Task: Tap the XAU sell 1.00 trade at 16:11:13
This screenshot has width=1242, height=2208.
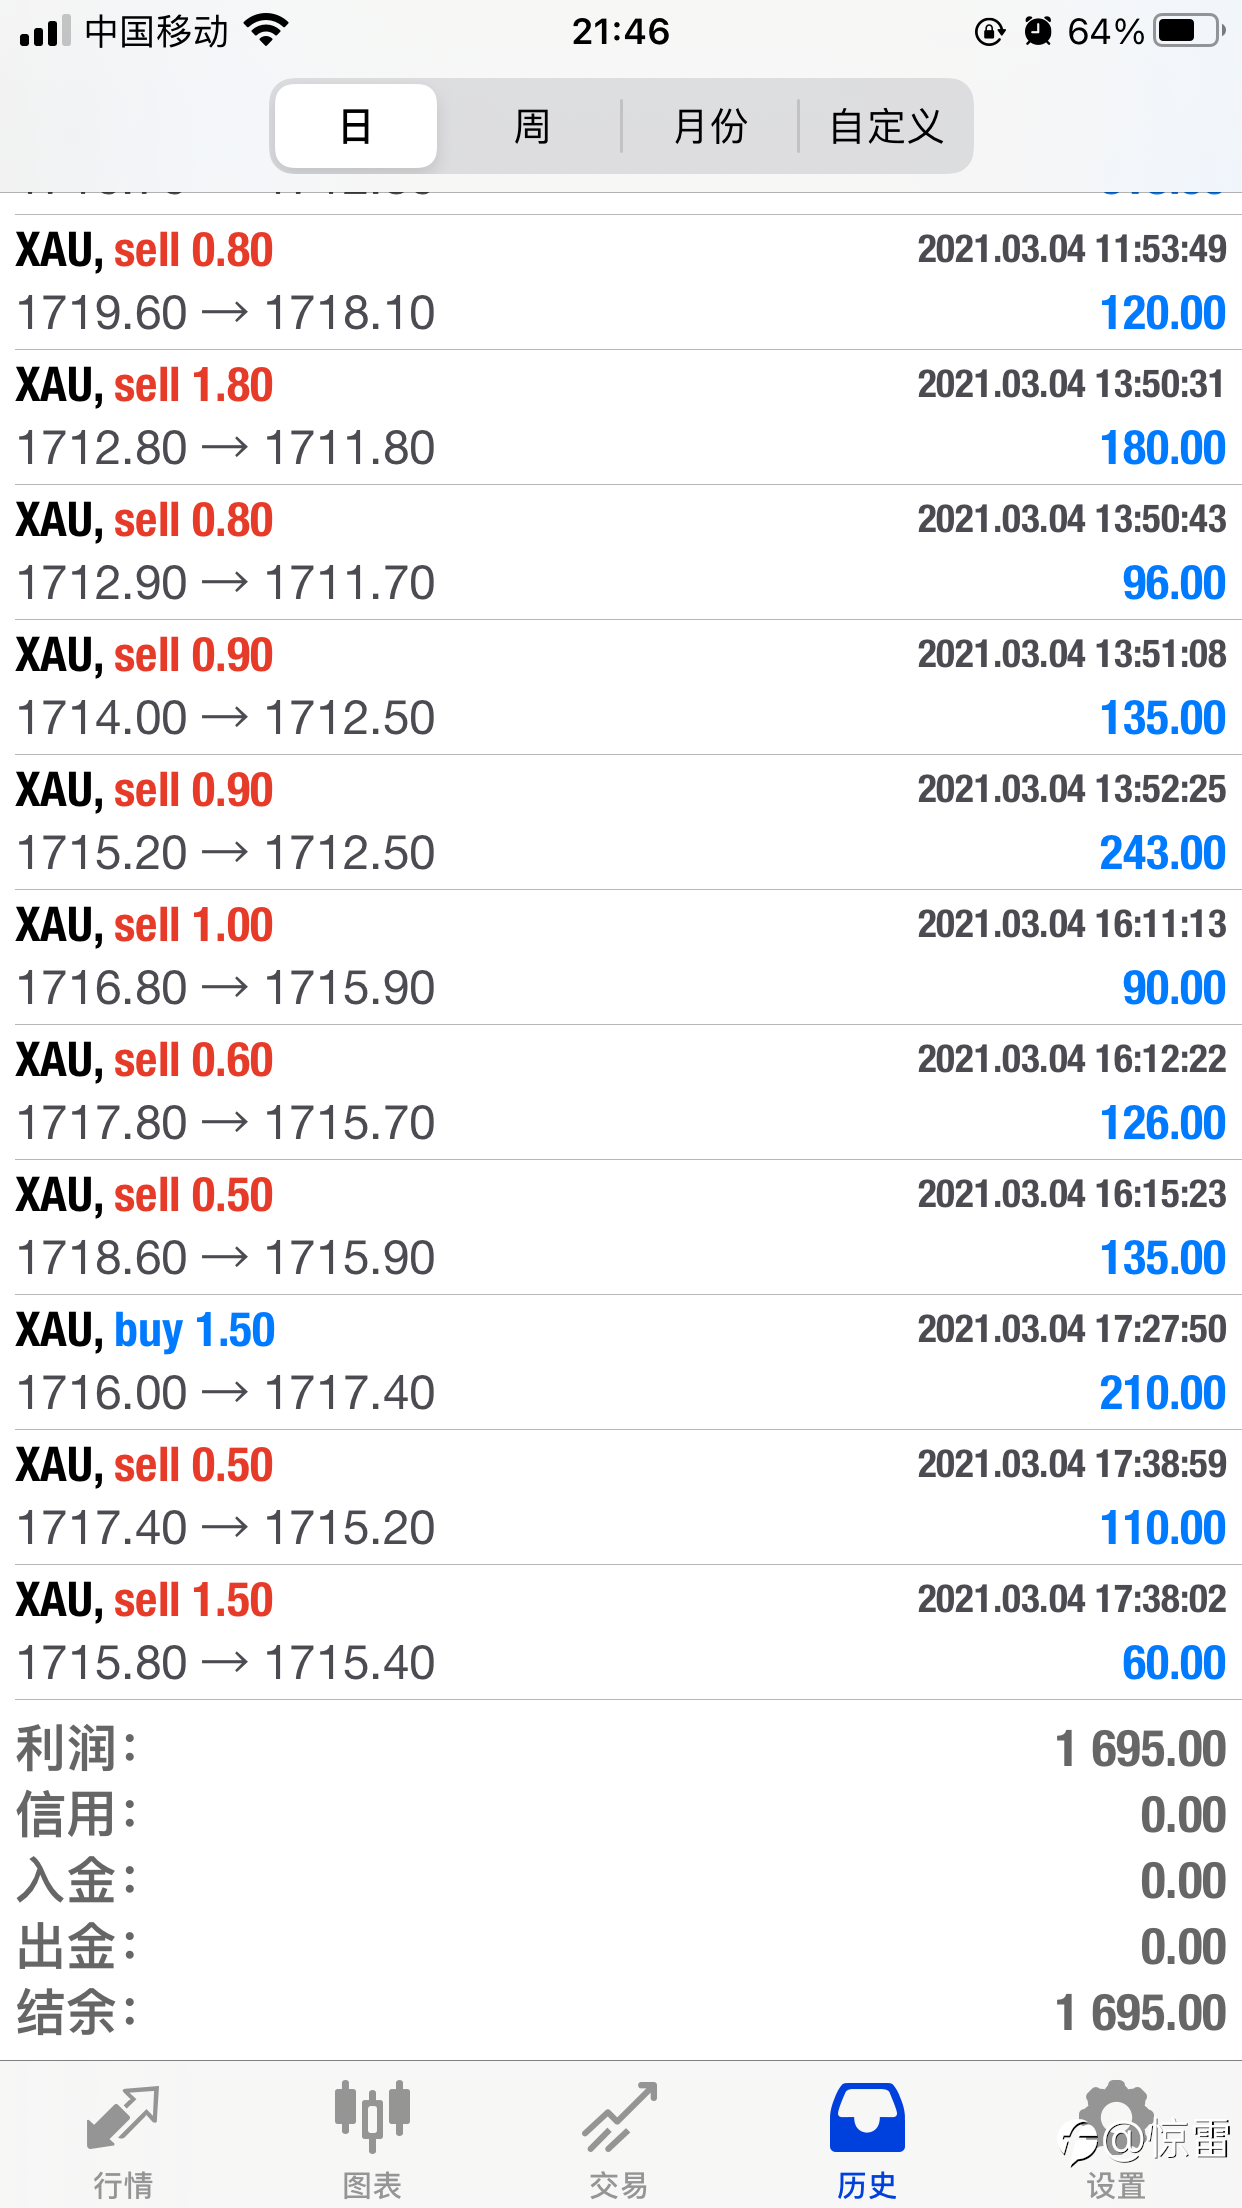Action: [620, 957]
